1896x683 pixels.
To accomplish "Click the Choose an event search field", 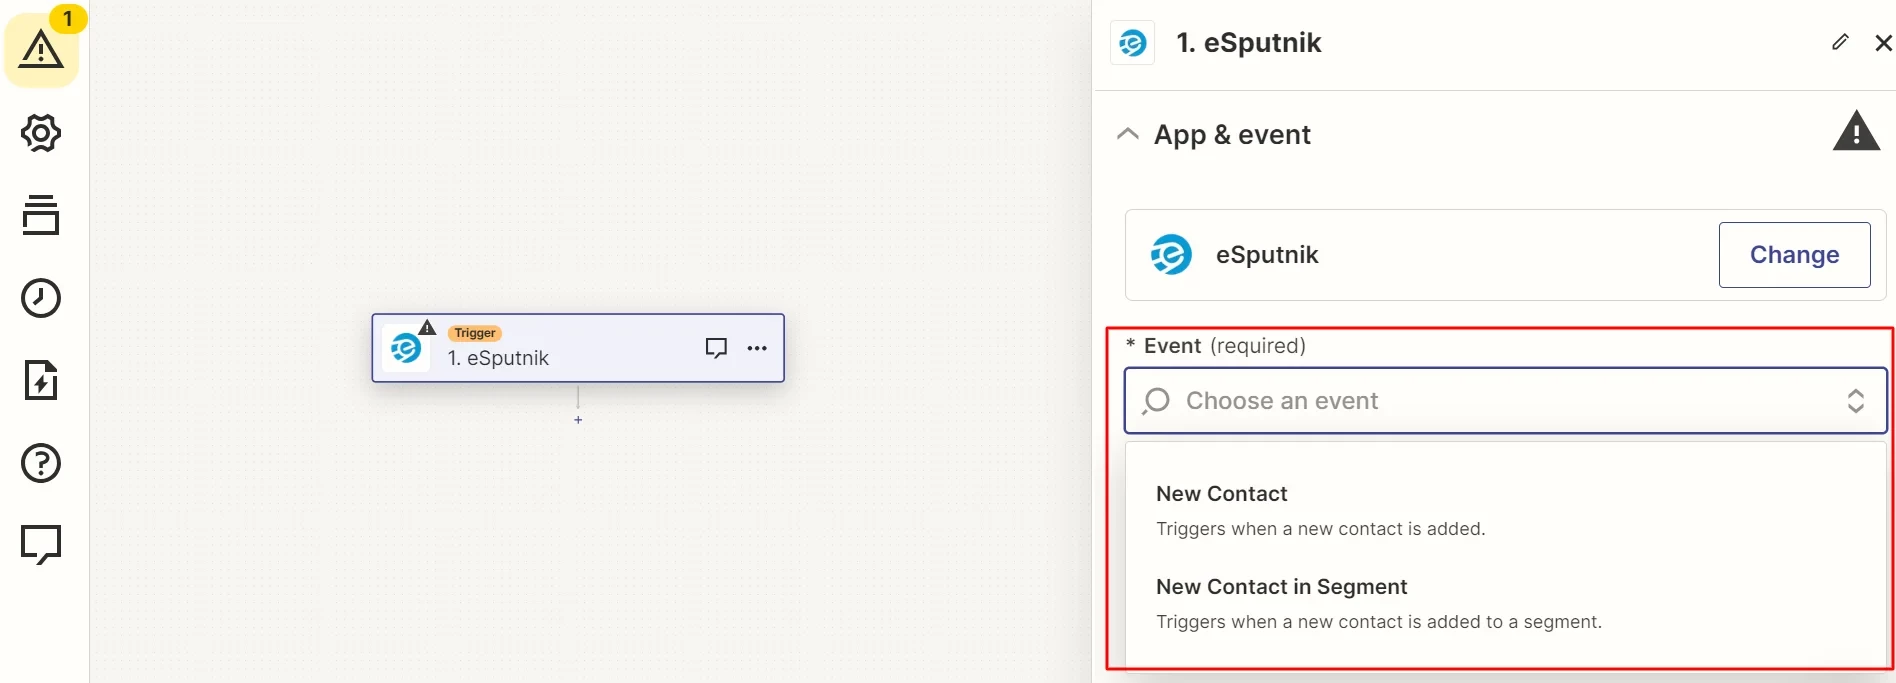I will click(x=1505, y=401).
